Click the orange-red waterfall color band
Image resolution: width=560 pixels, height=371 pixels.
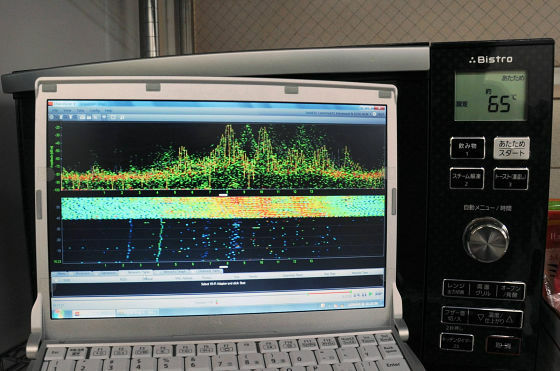coord(223,207)
